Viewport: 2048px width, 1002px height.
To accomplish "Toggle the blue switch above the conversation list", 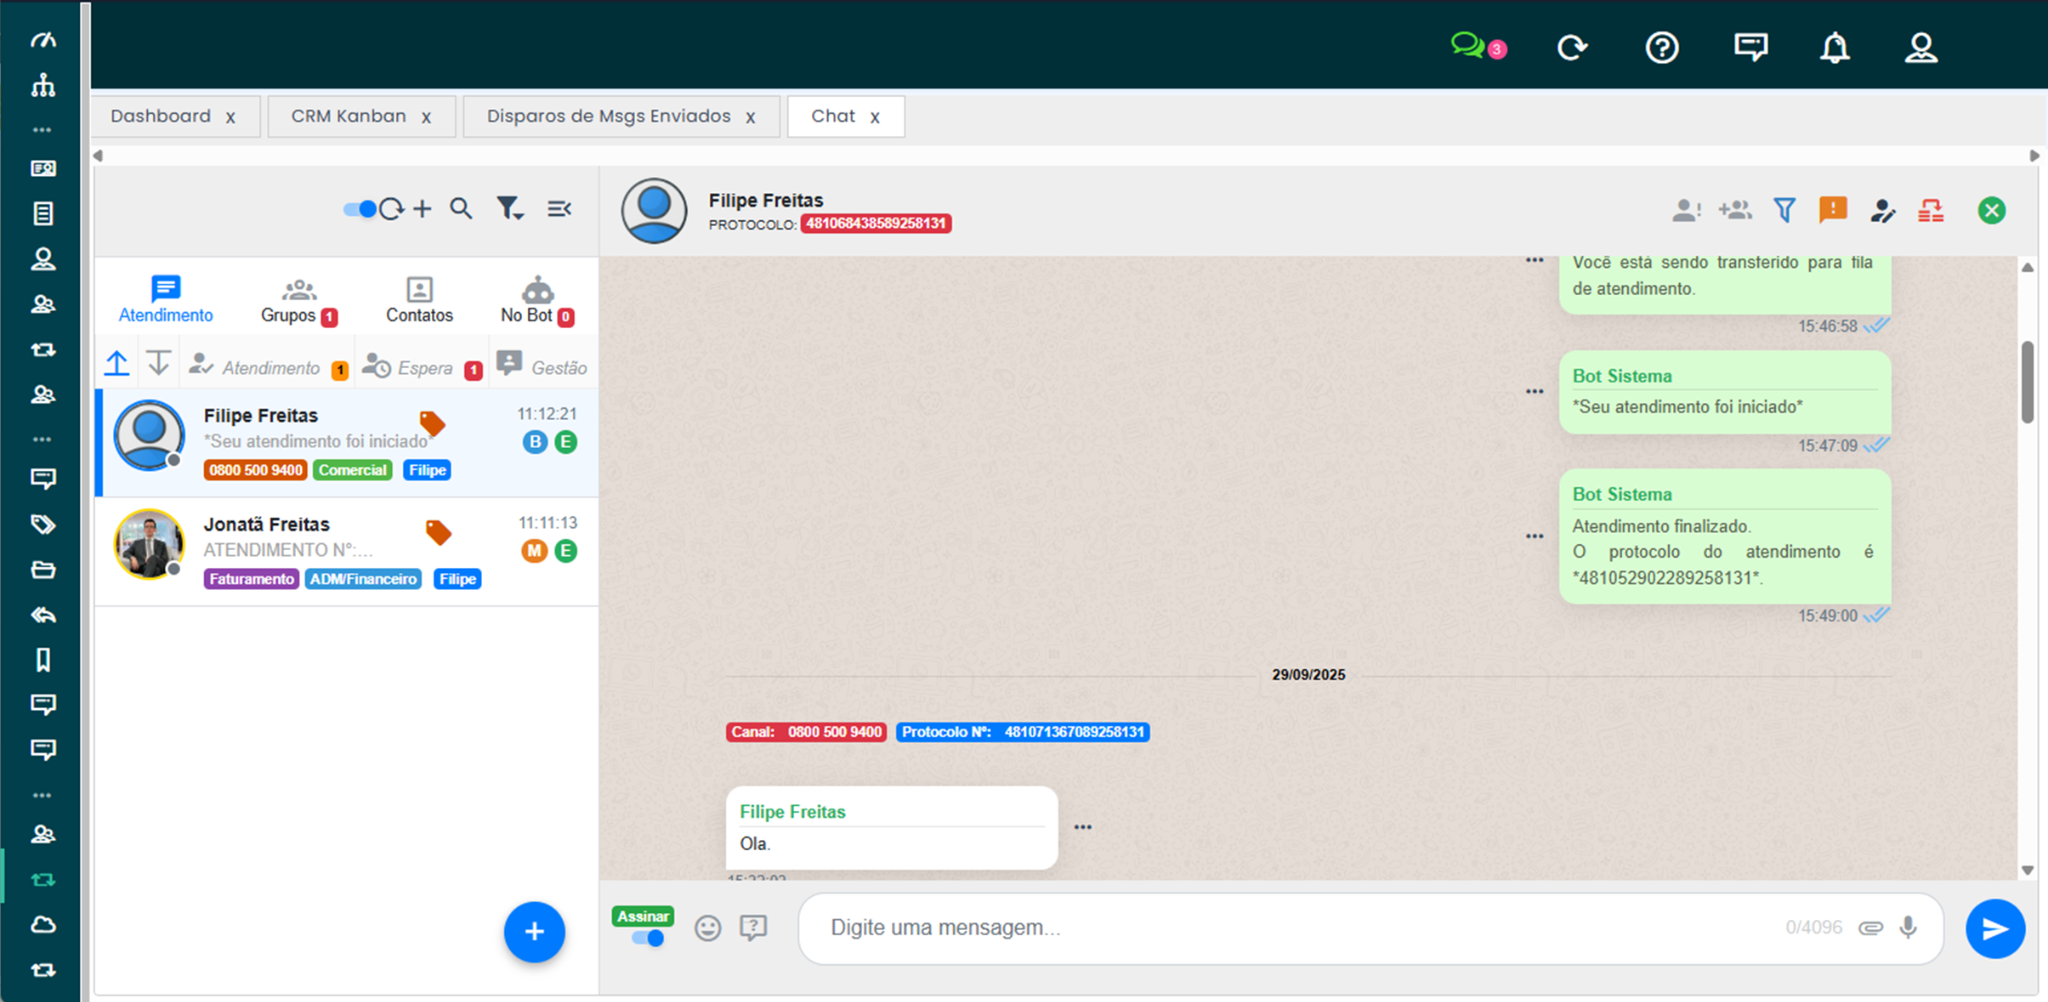I will [360, 209].
